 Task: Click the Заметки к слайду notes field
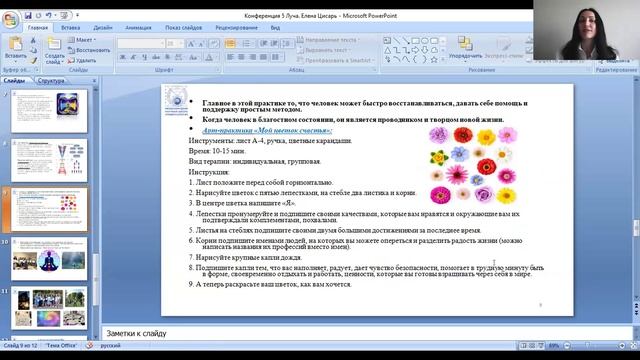tap(367, 333)
